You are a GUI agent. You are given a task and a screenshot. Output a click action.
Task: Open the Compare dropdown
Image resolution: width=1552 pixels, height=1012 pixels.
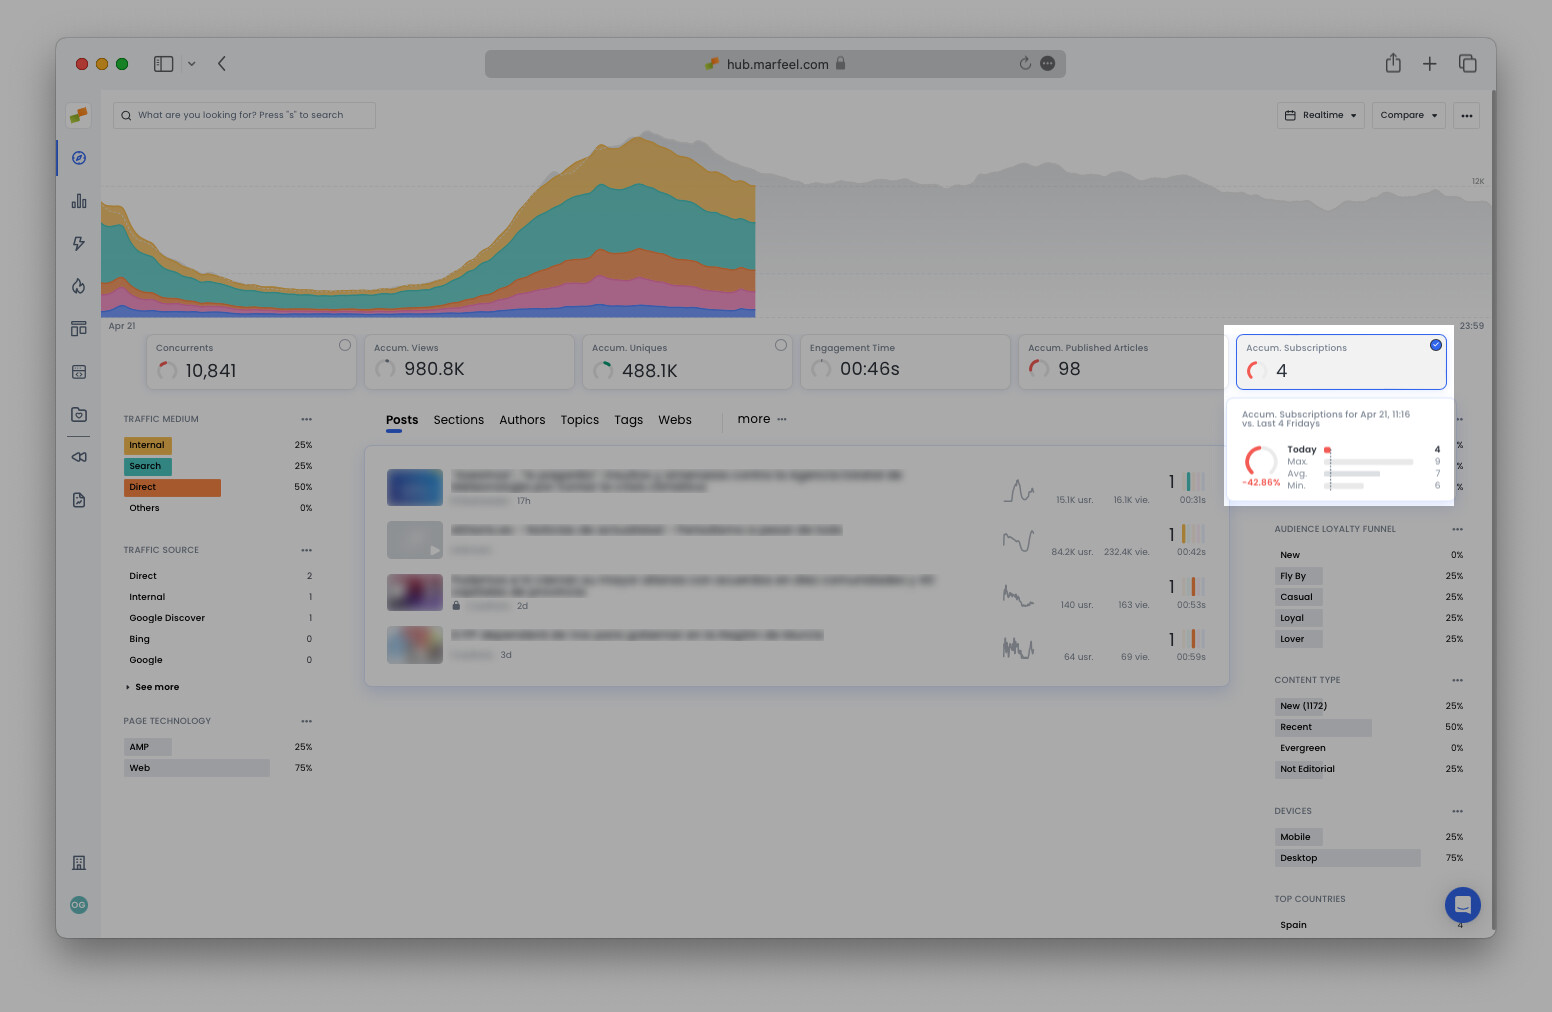(x=1408, y=115)
